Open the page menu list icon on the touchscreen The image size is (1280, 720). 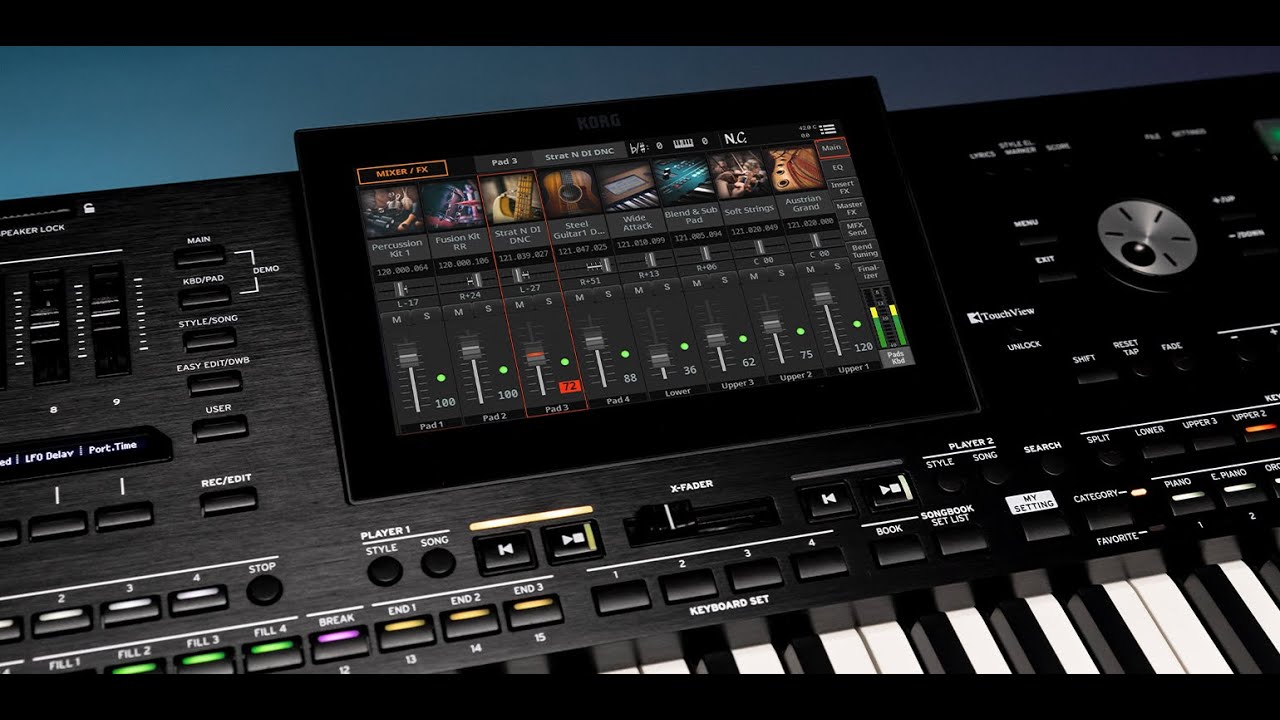tap(828, 130)
